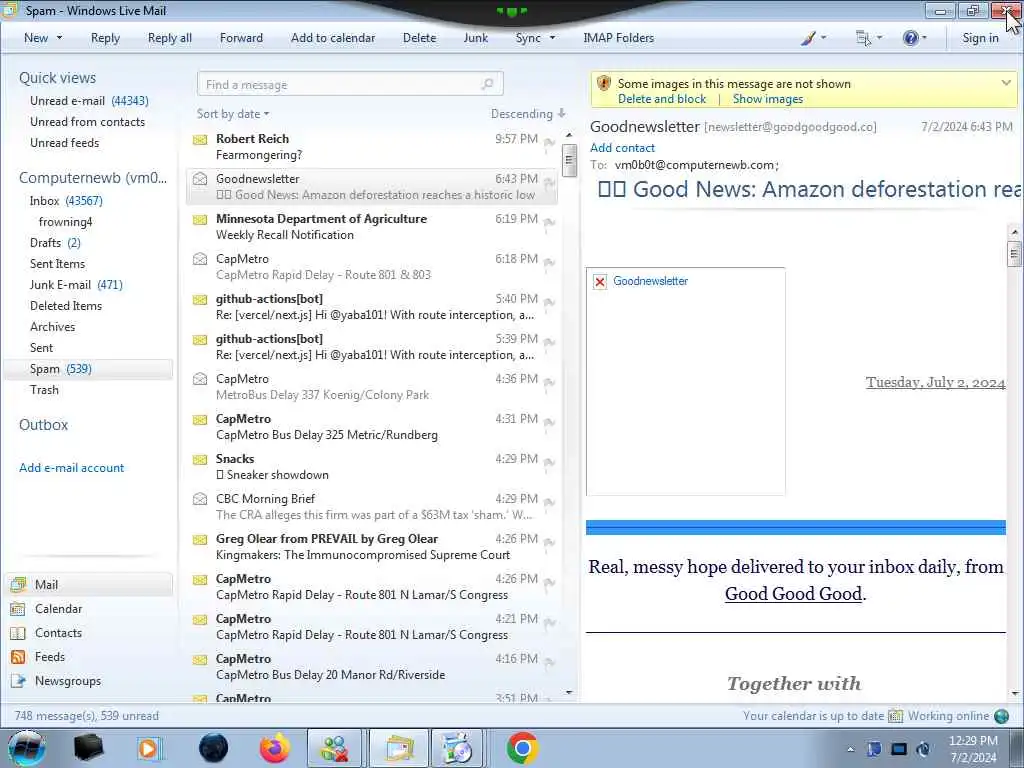Launch Firefox from the taskbar
This screenshot has height=768, width=1024.
(275, 748)
